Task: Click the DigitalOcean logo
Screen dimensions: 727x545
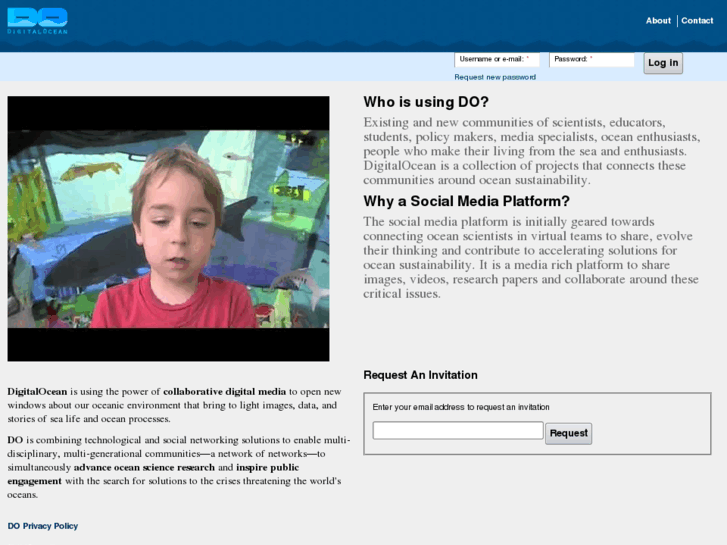Action: coord(37,21)
